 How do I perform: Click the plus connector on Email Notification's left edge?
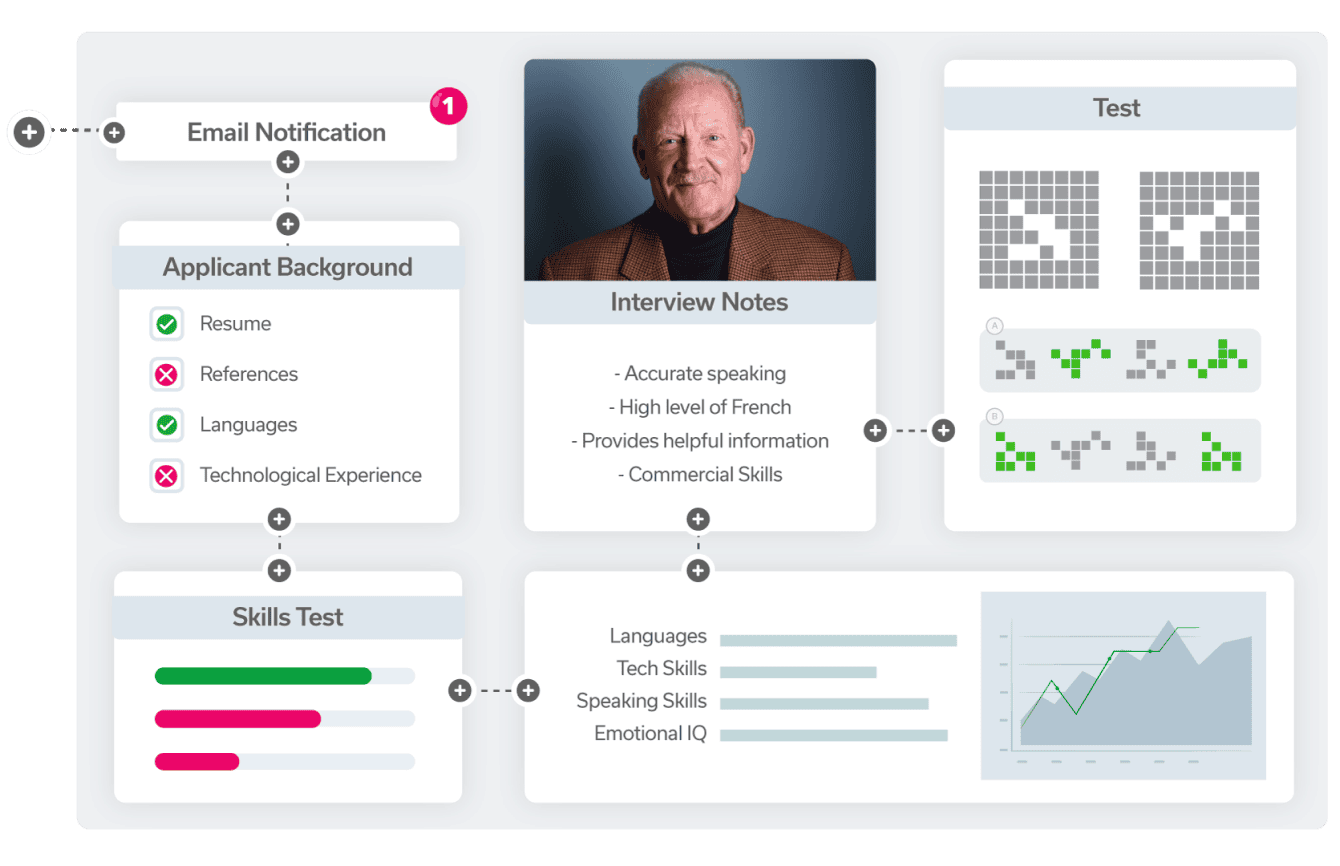[x=114, y=132]
